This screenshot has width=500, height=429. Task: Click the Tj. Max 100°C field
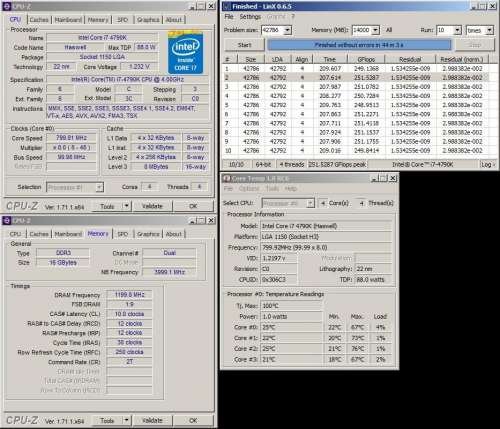click(292, 306)
